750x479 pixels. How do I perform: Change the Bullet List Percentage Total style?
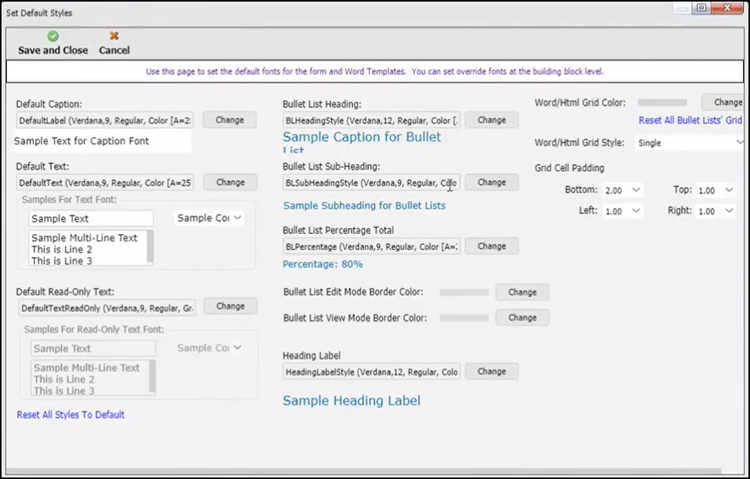point(491,246)
